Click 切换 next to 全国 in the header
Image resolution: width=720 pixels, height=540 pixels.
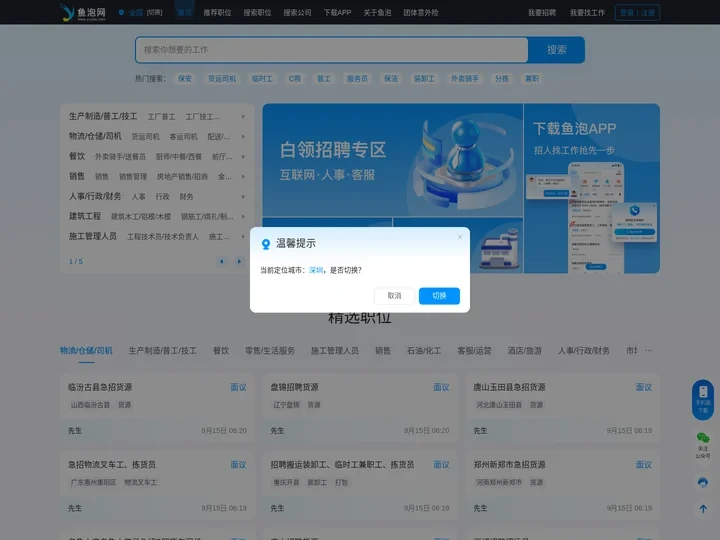pyautogui.click(x=154, y=12)
